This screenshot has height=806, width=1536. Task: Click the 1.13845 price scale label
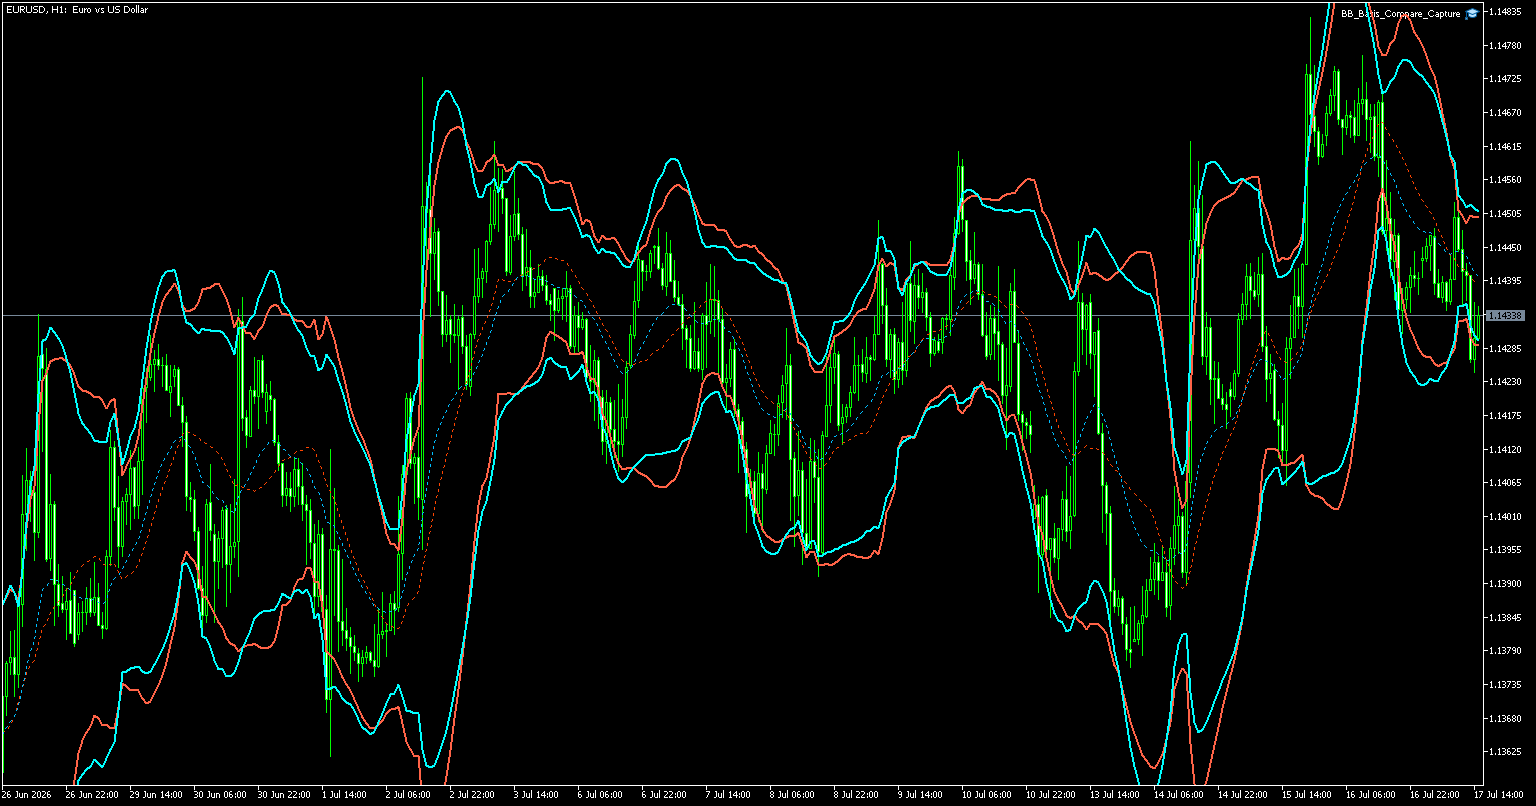[1505, 617]
